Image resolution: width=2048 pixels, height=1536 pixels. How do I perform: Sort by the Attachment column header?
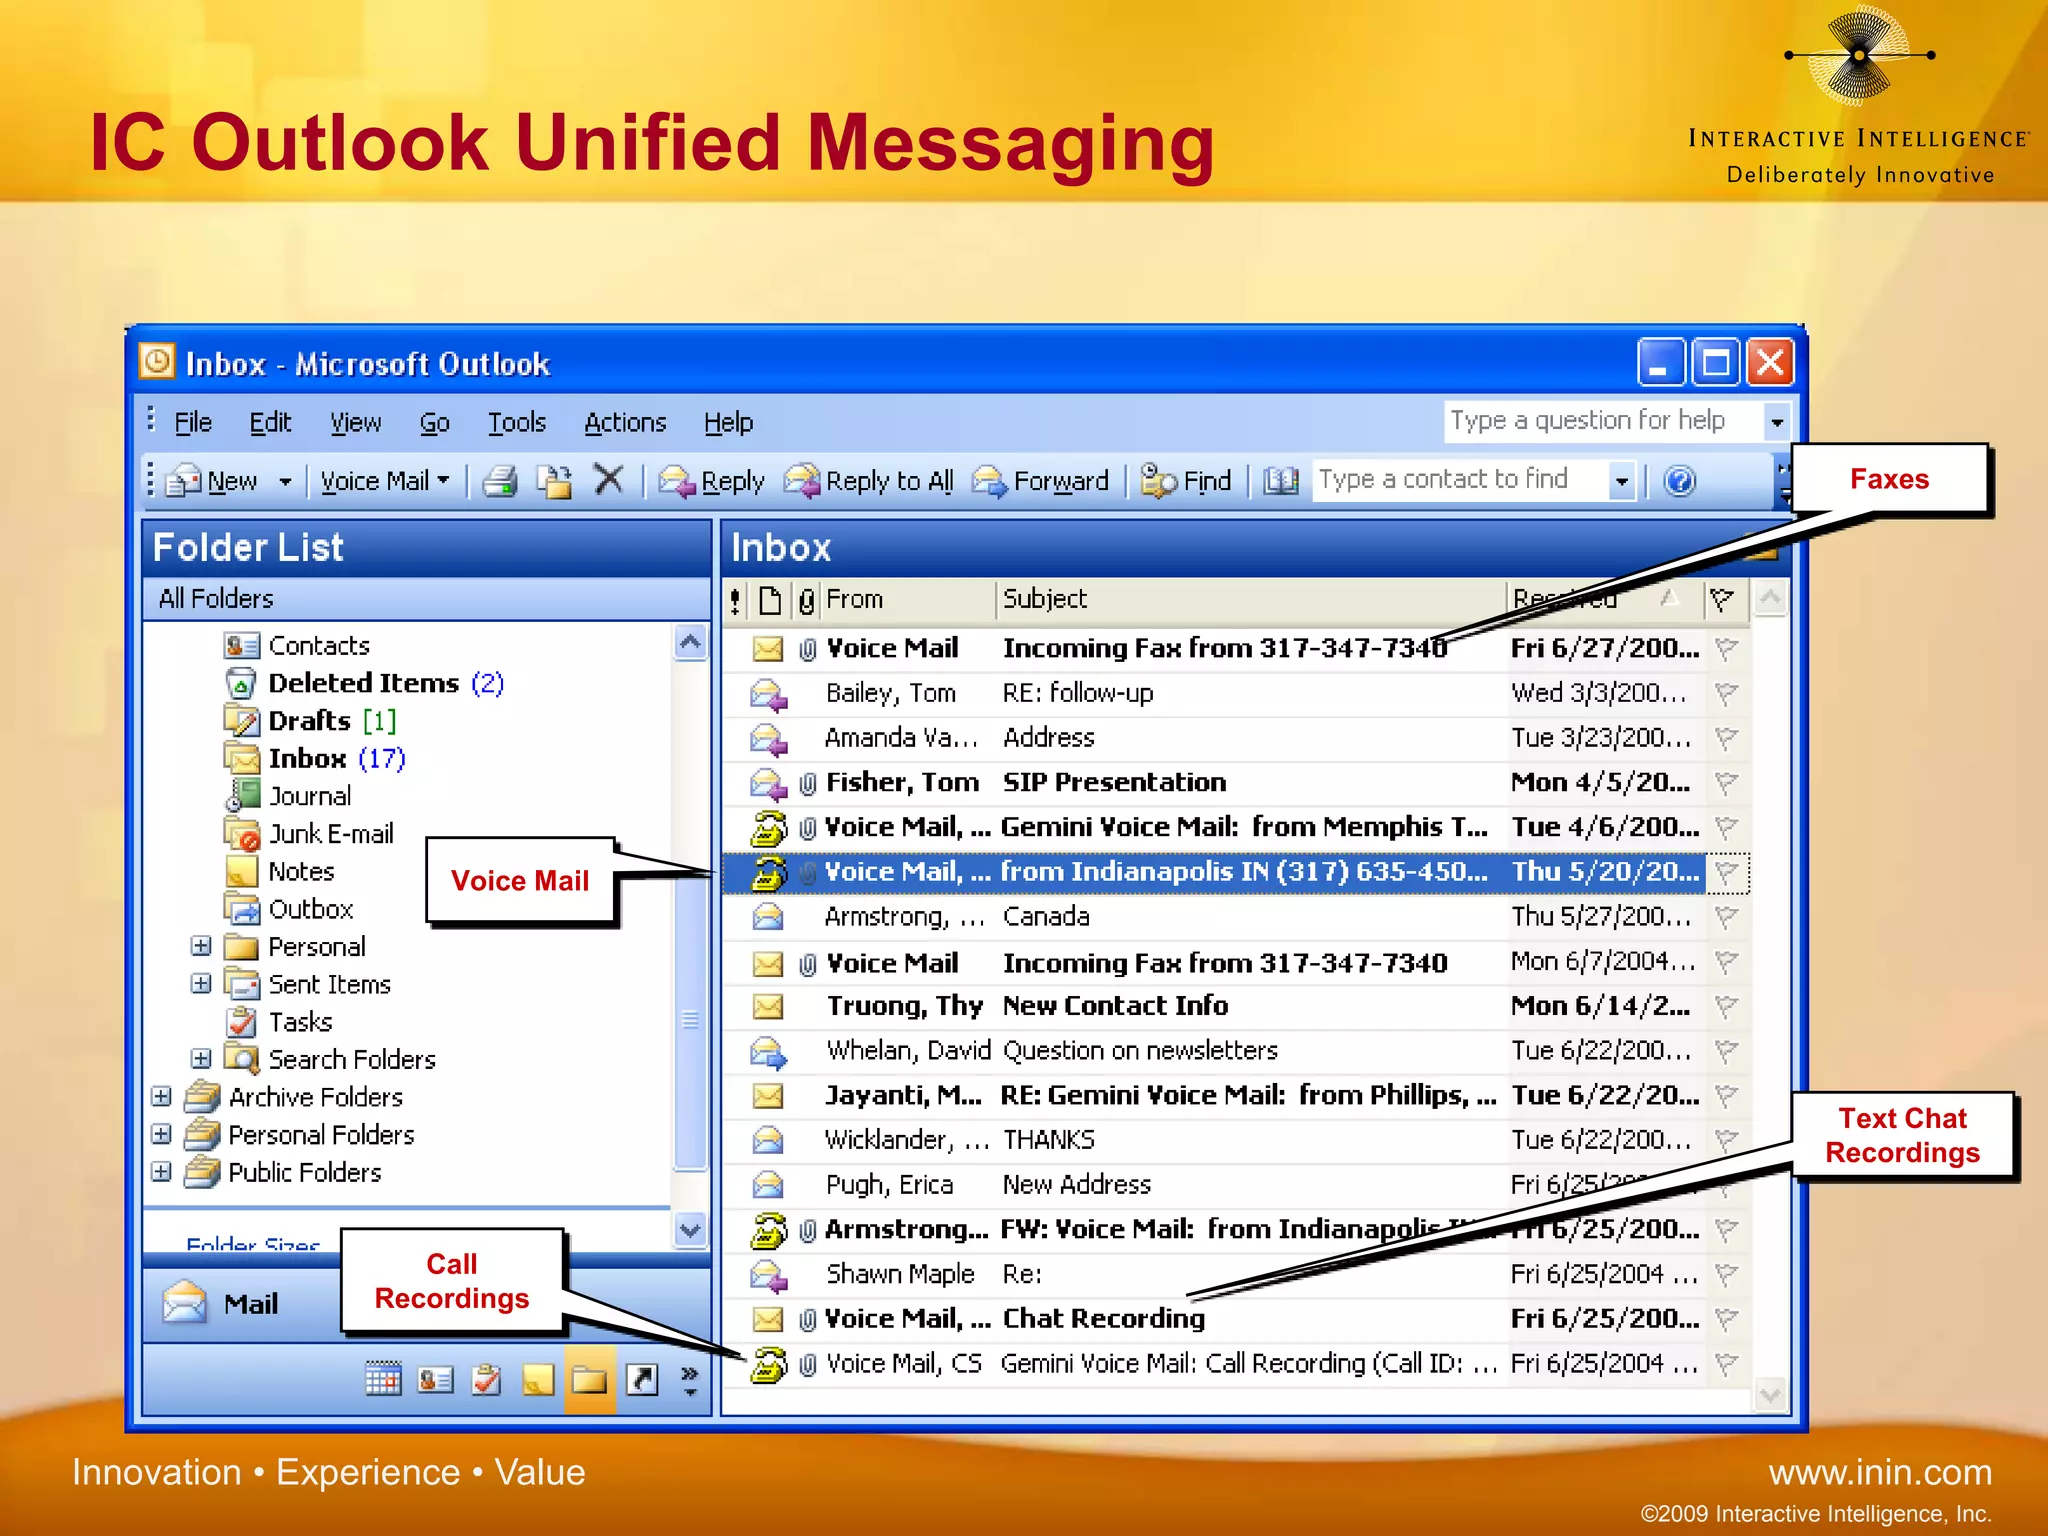pyautogui.click(x=806, y=601)
